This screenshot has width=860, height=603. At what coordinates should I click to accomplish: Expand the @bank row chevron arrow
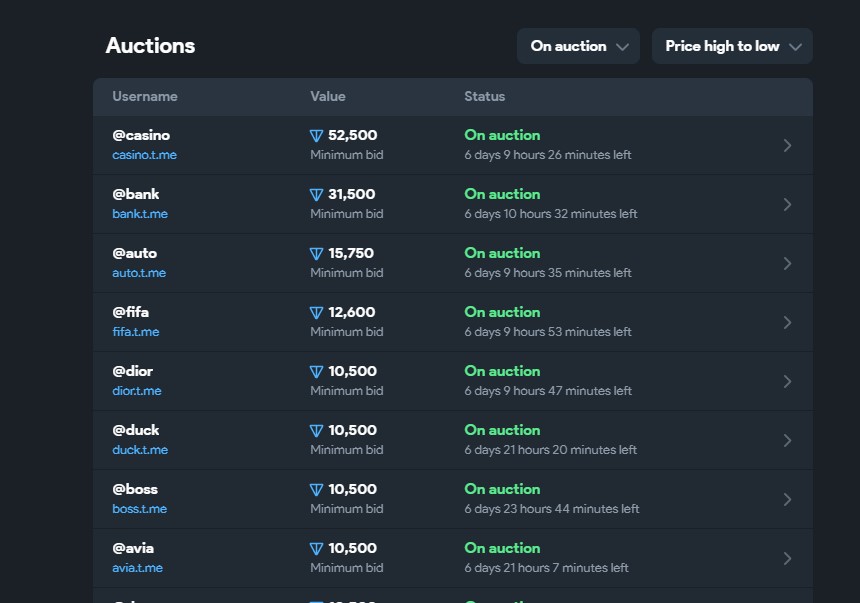787,204
